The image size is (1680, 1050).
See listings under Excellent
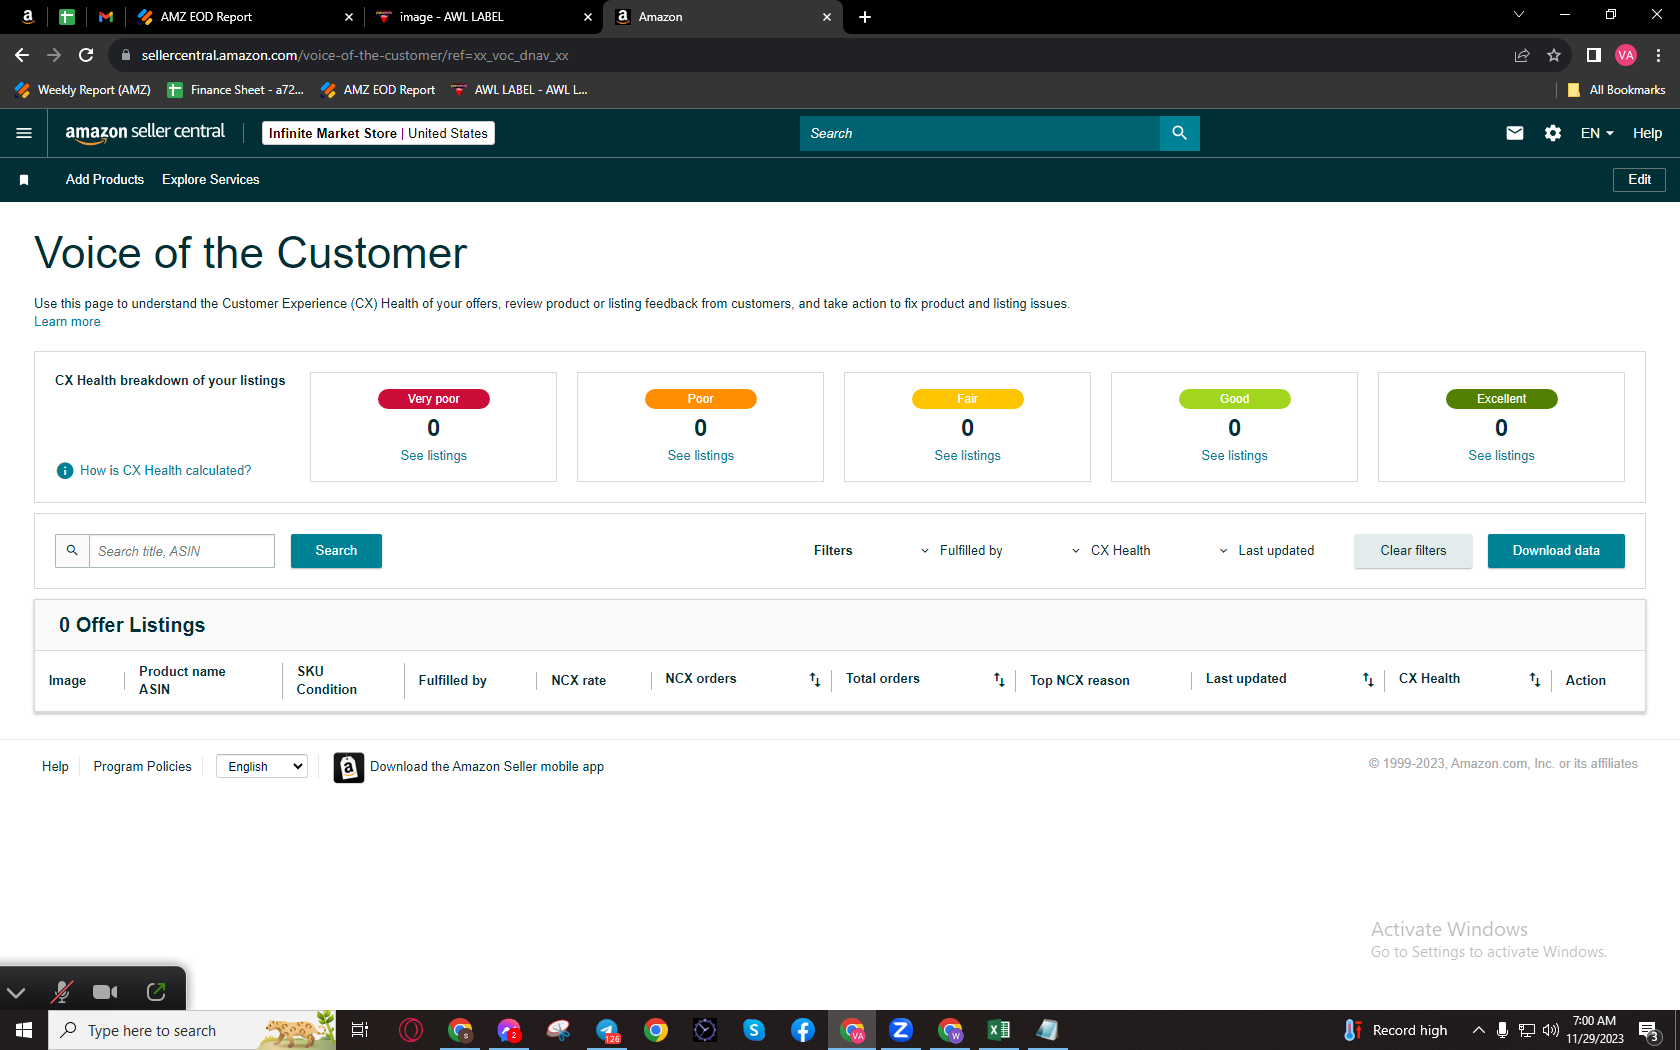(1501, 456)
